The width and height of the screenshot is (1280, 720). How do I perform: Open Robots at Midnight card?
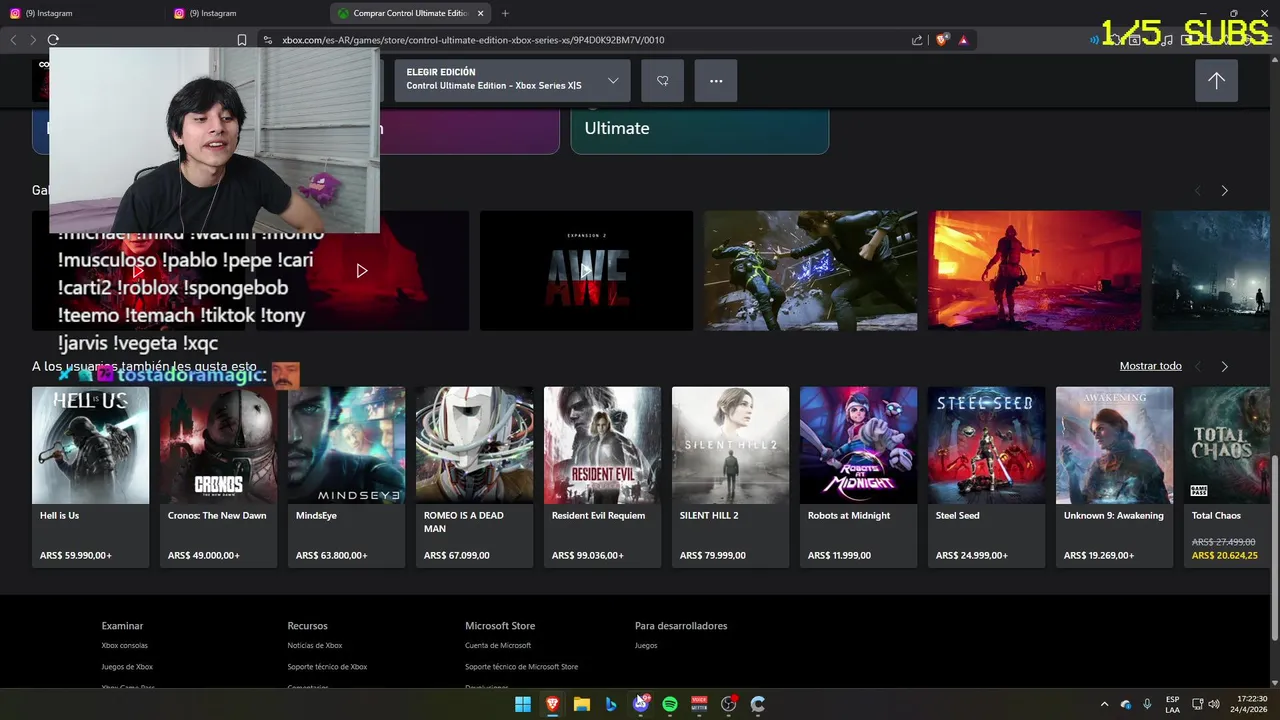(858, 477)
